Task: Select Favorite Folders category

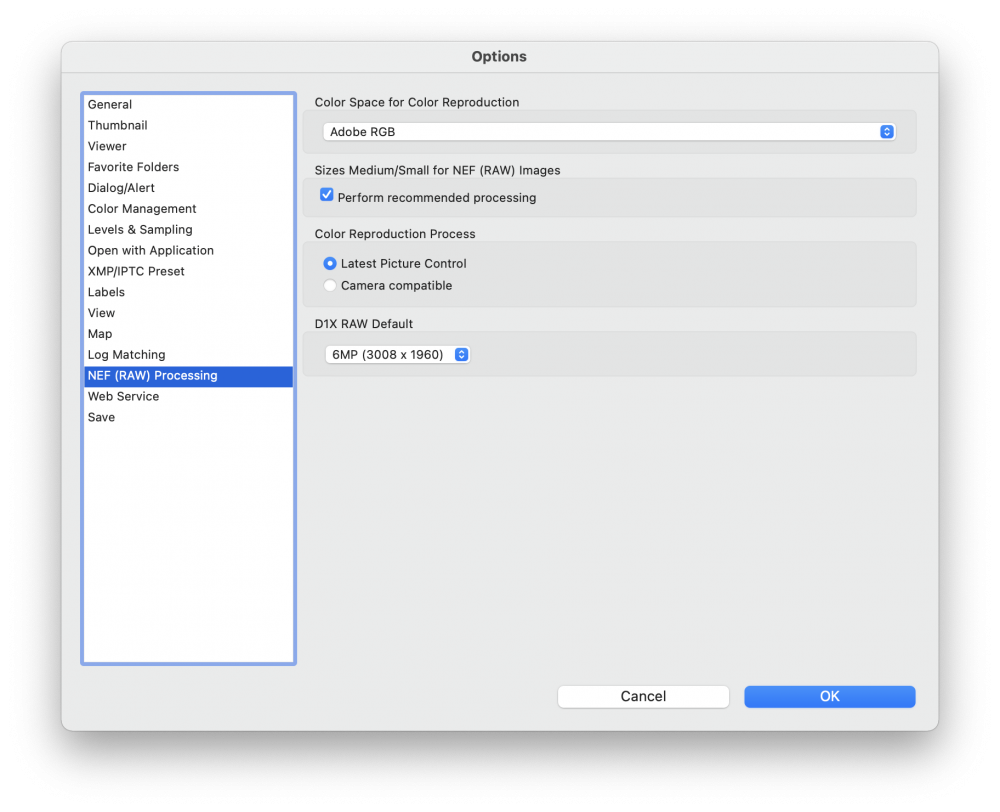Action: (188, 167)
